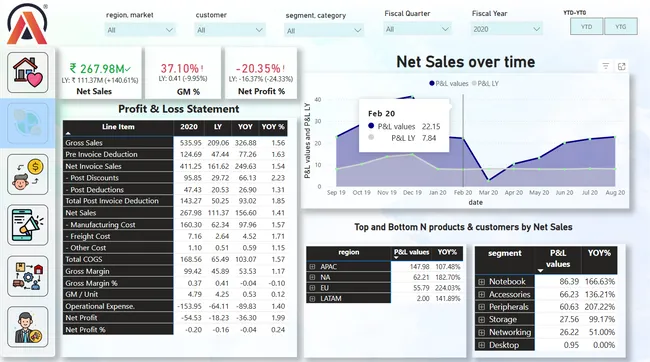This screenshot has width=650, height=362.
Task: Click the Net Sales KPI card
Action: 100,73
